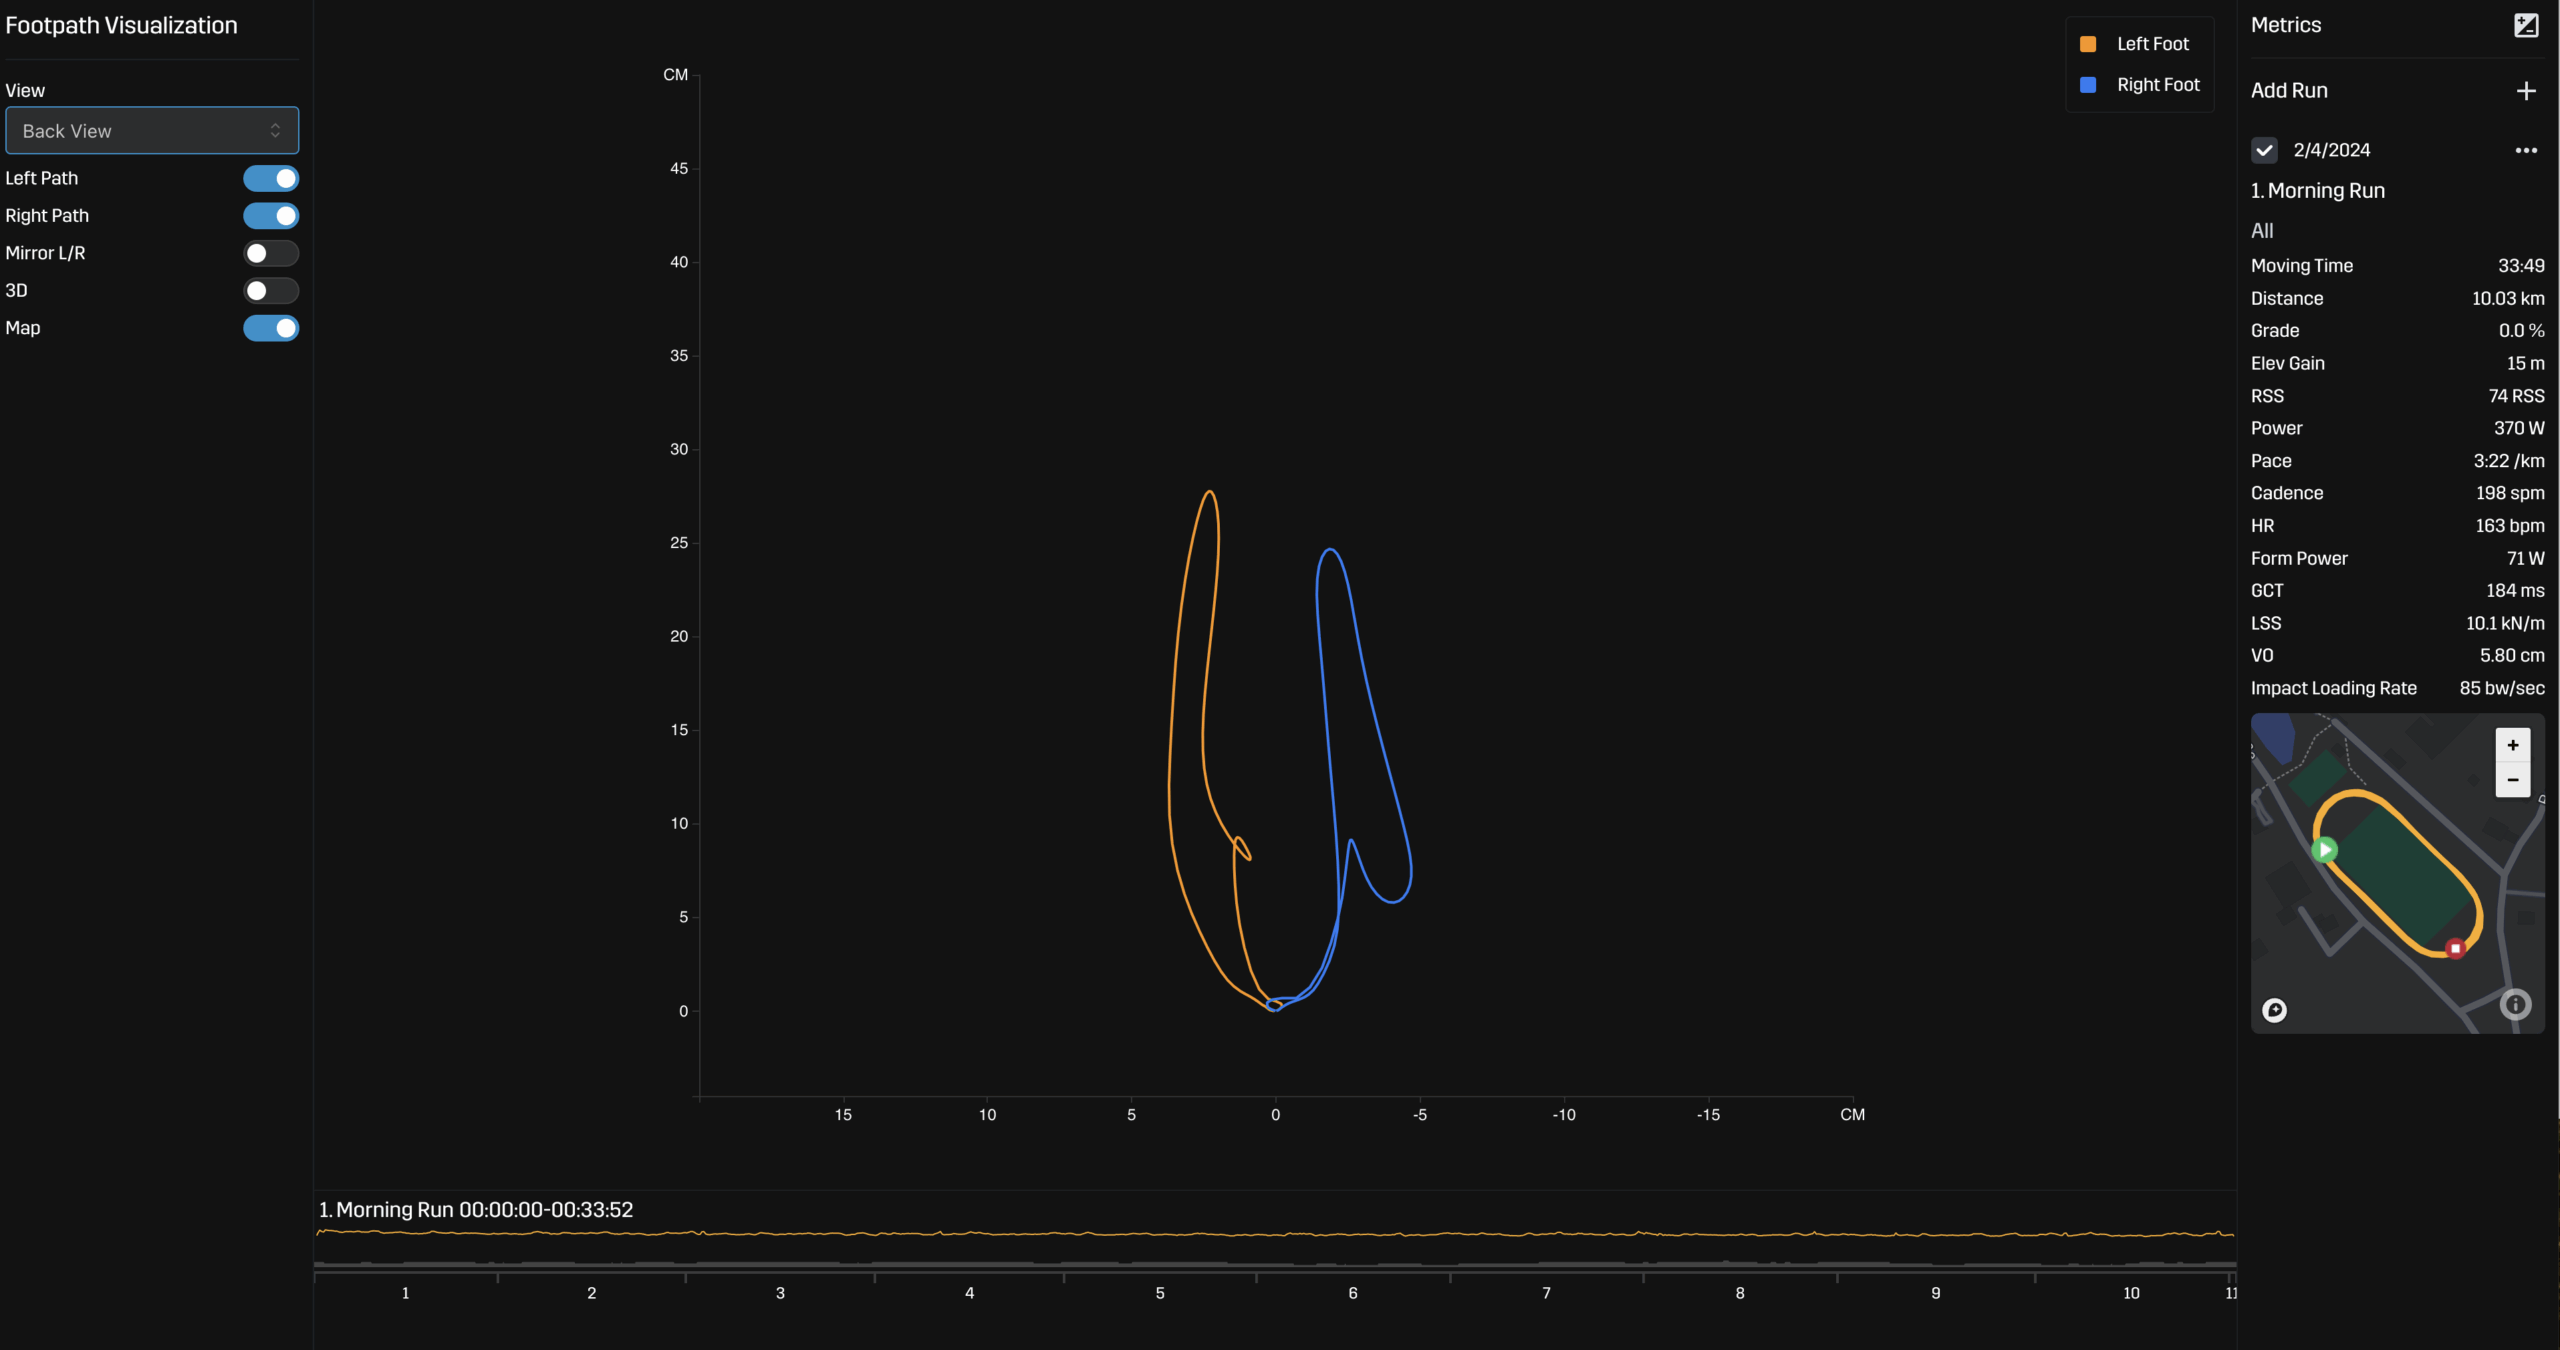Zoom in on the map
The image size is (2560, 1350).
pos(2512,745)
